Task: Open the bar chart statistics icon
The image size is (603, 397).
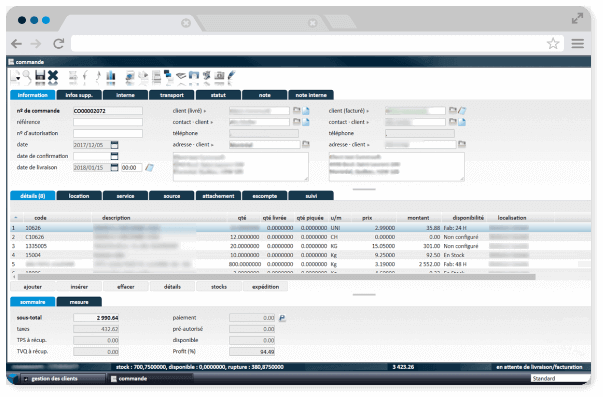Action: pos(111,77)
